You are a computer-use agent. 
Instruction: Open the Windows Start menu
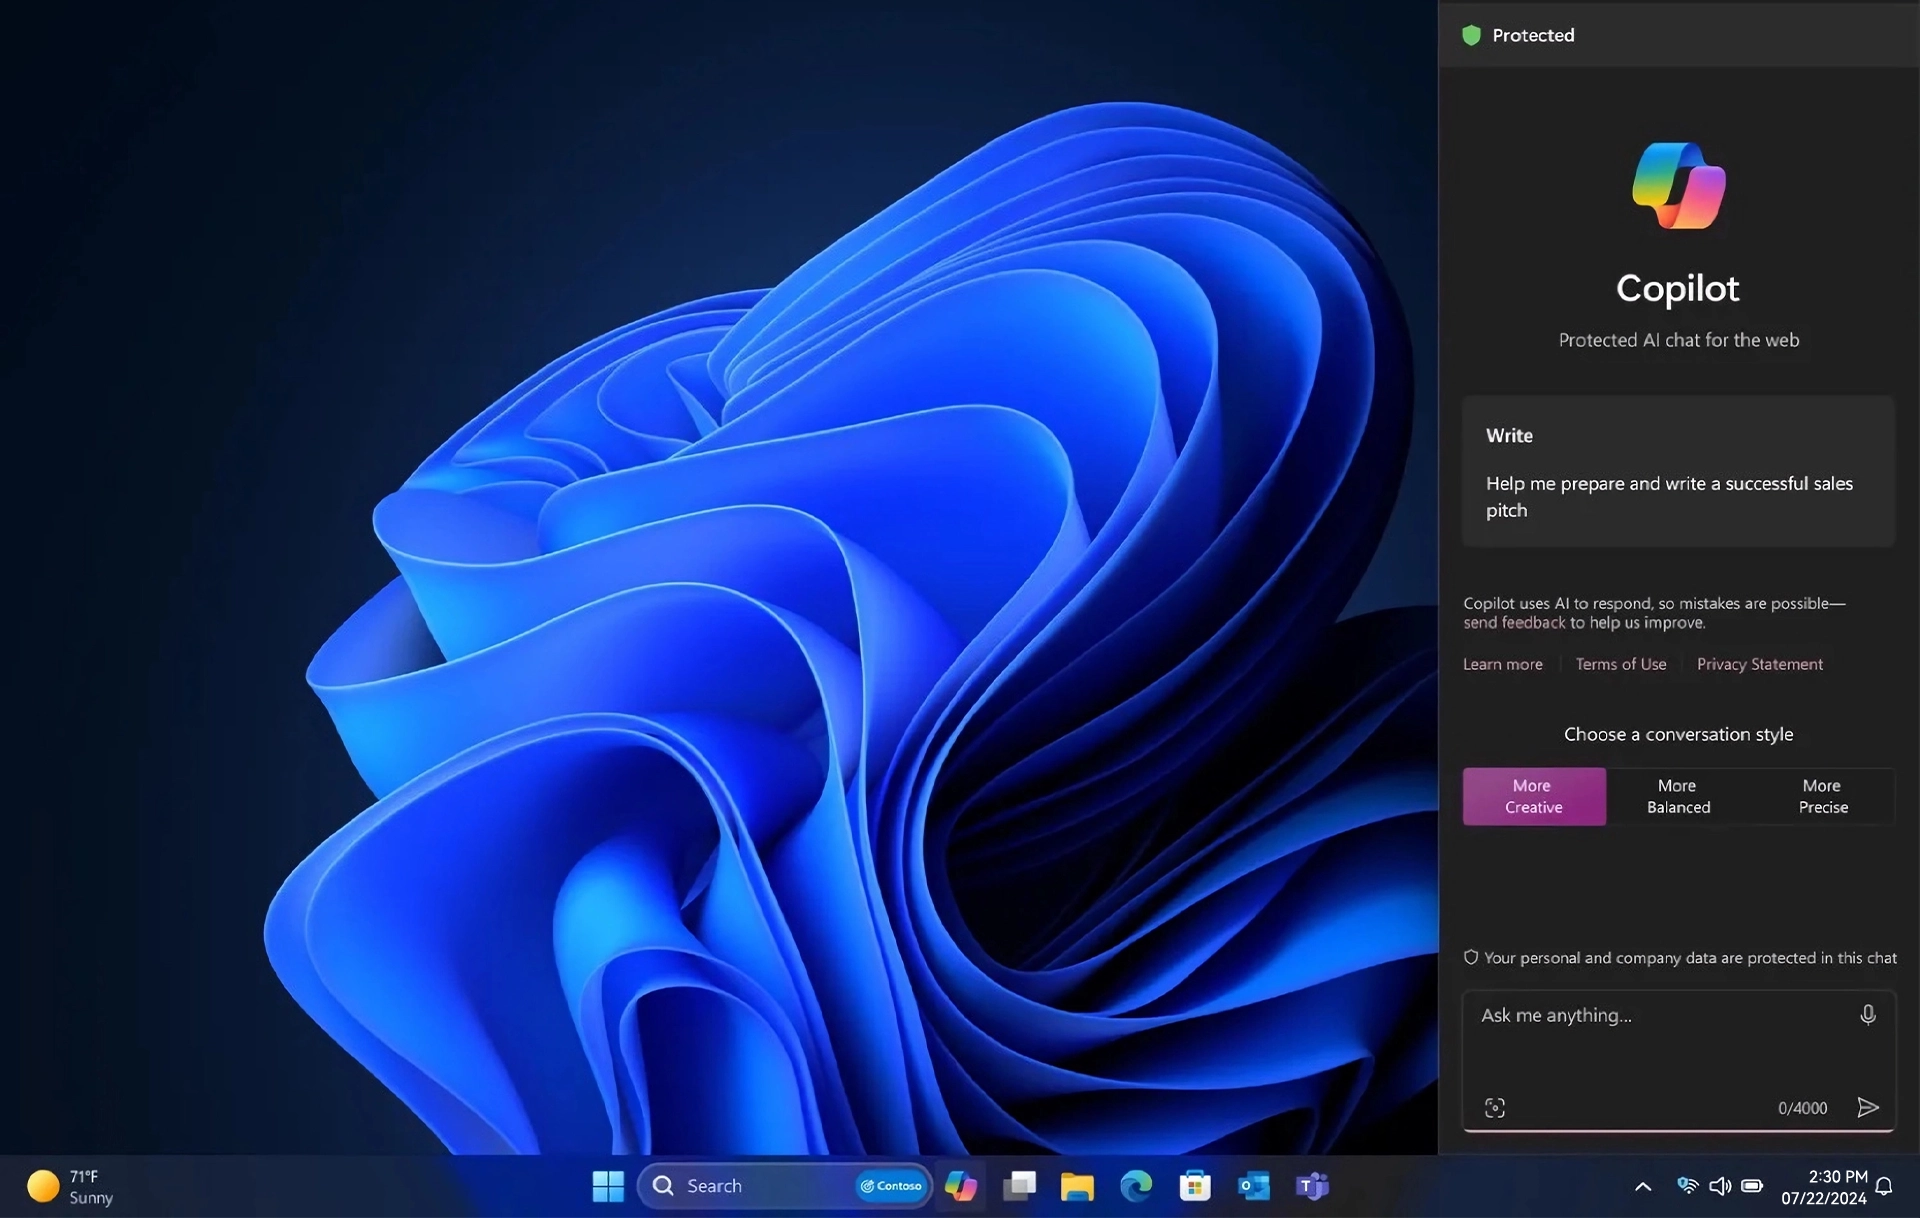coord(608,1186)
